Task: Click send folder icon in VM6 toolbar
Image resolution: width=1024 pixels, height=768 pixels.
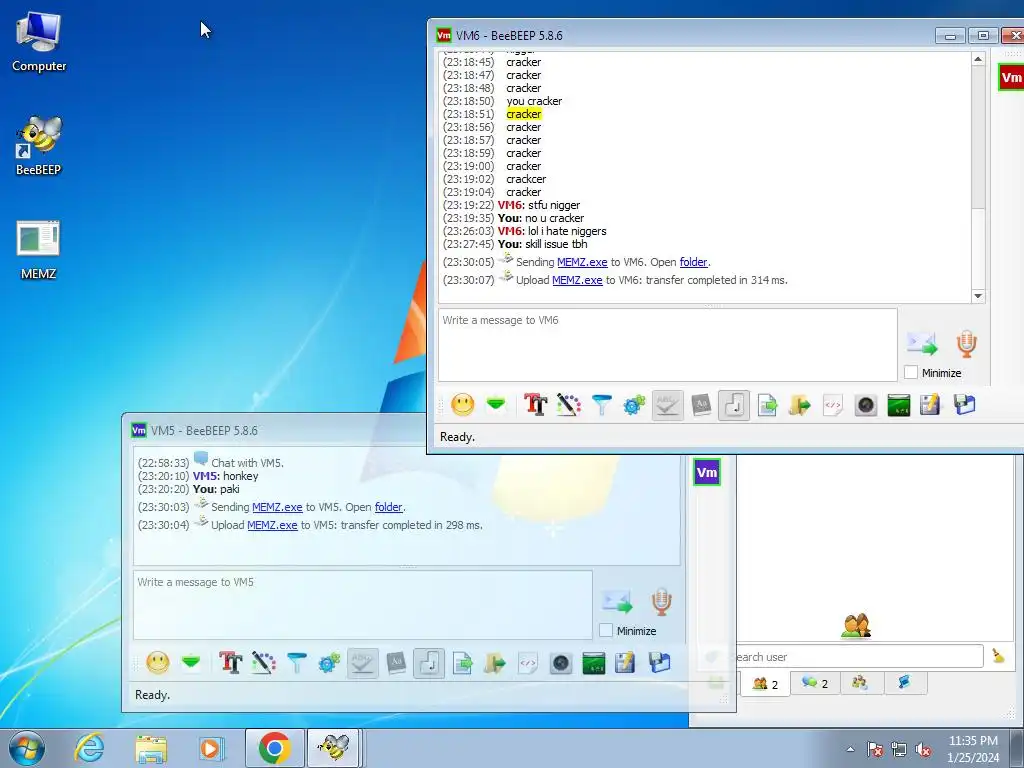Action: click(x=799, y=406)
